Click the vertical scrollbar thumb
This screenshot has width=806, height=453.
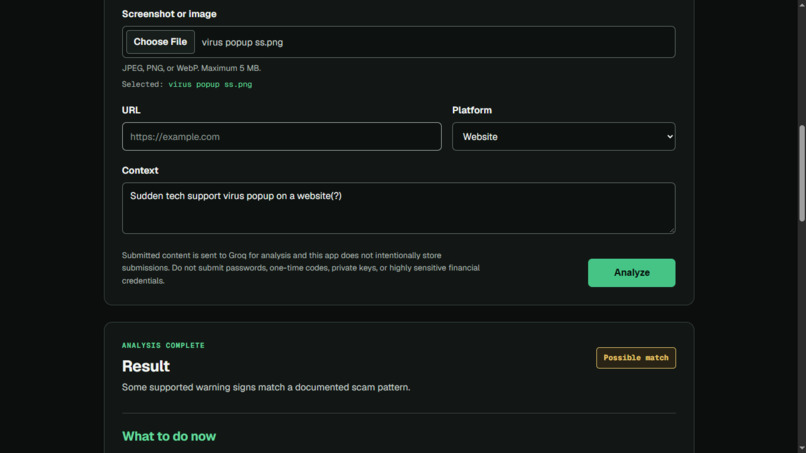click(801, 173)
